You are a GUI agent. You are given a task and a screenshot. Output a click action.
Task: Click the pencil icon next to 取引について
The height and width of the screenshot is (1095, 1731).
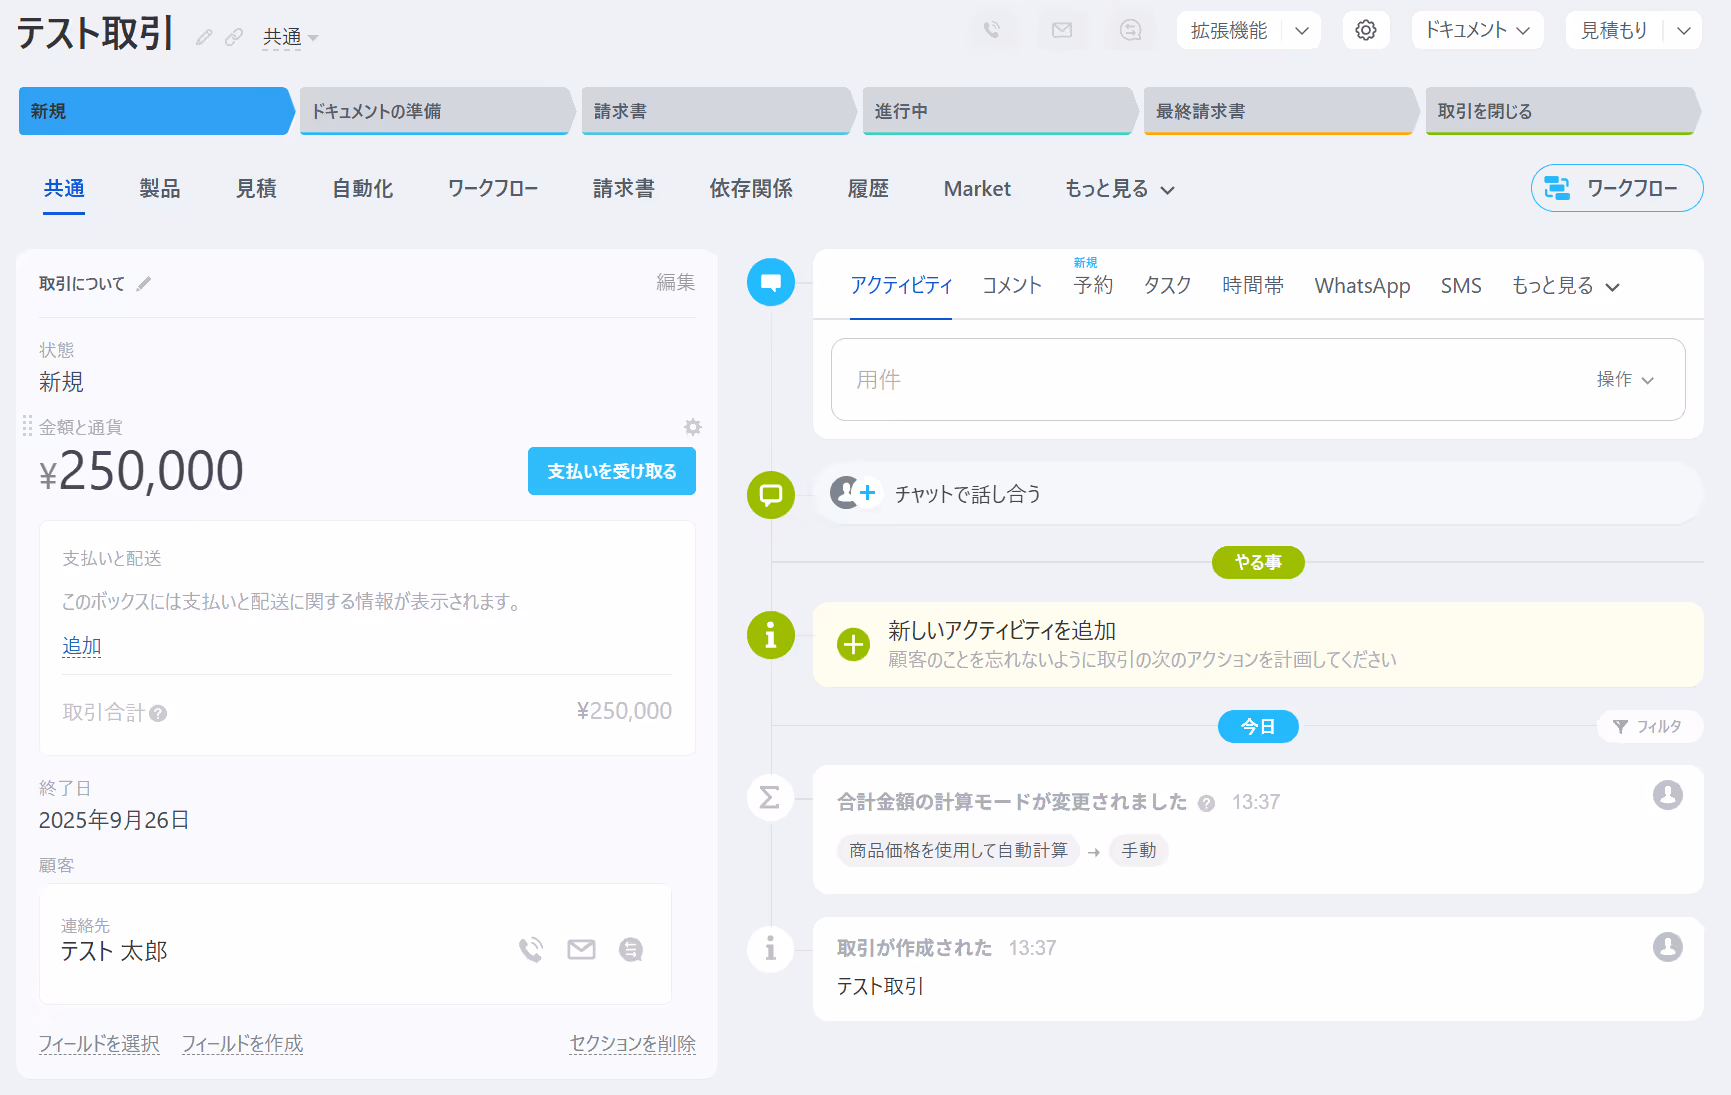pos(144,284)
